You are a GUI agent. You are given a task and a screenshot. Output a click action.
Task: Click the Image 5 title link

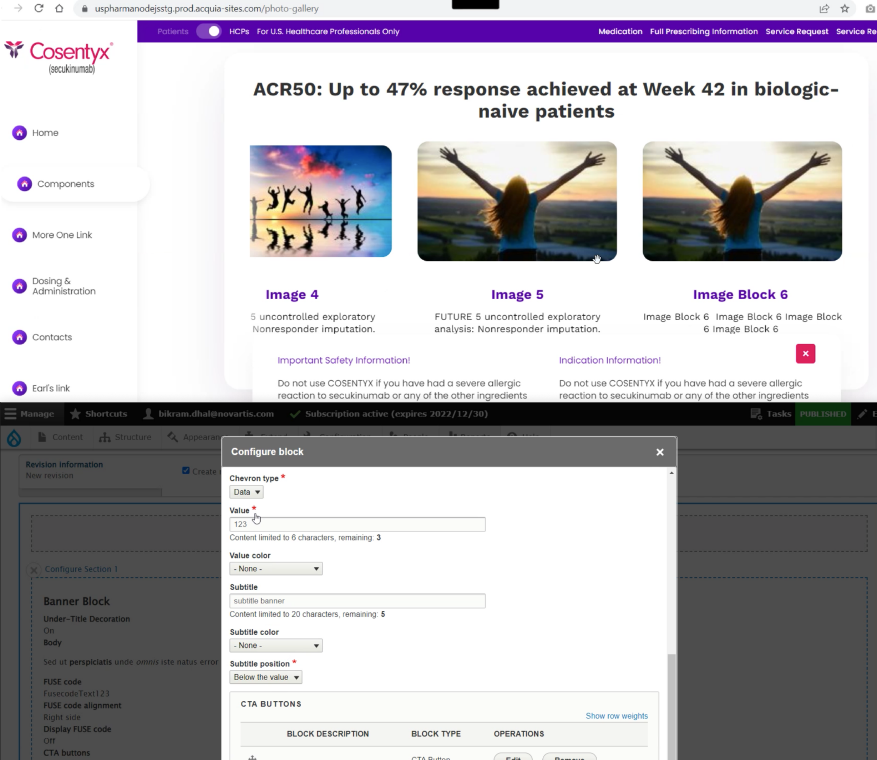[517, 295]
